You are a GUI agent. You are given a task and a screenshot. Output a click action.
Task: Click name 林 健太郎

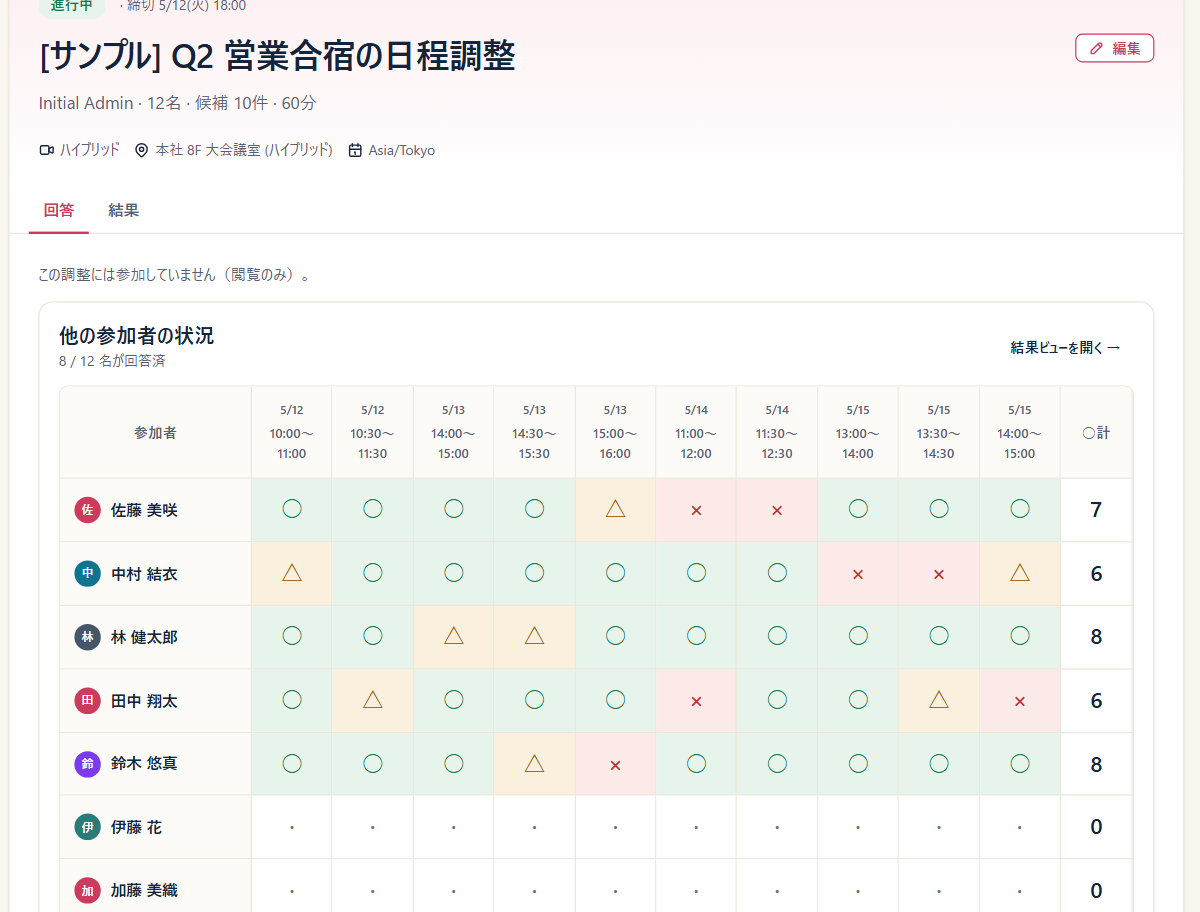coord(144,637)
